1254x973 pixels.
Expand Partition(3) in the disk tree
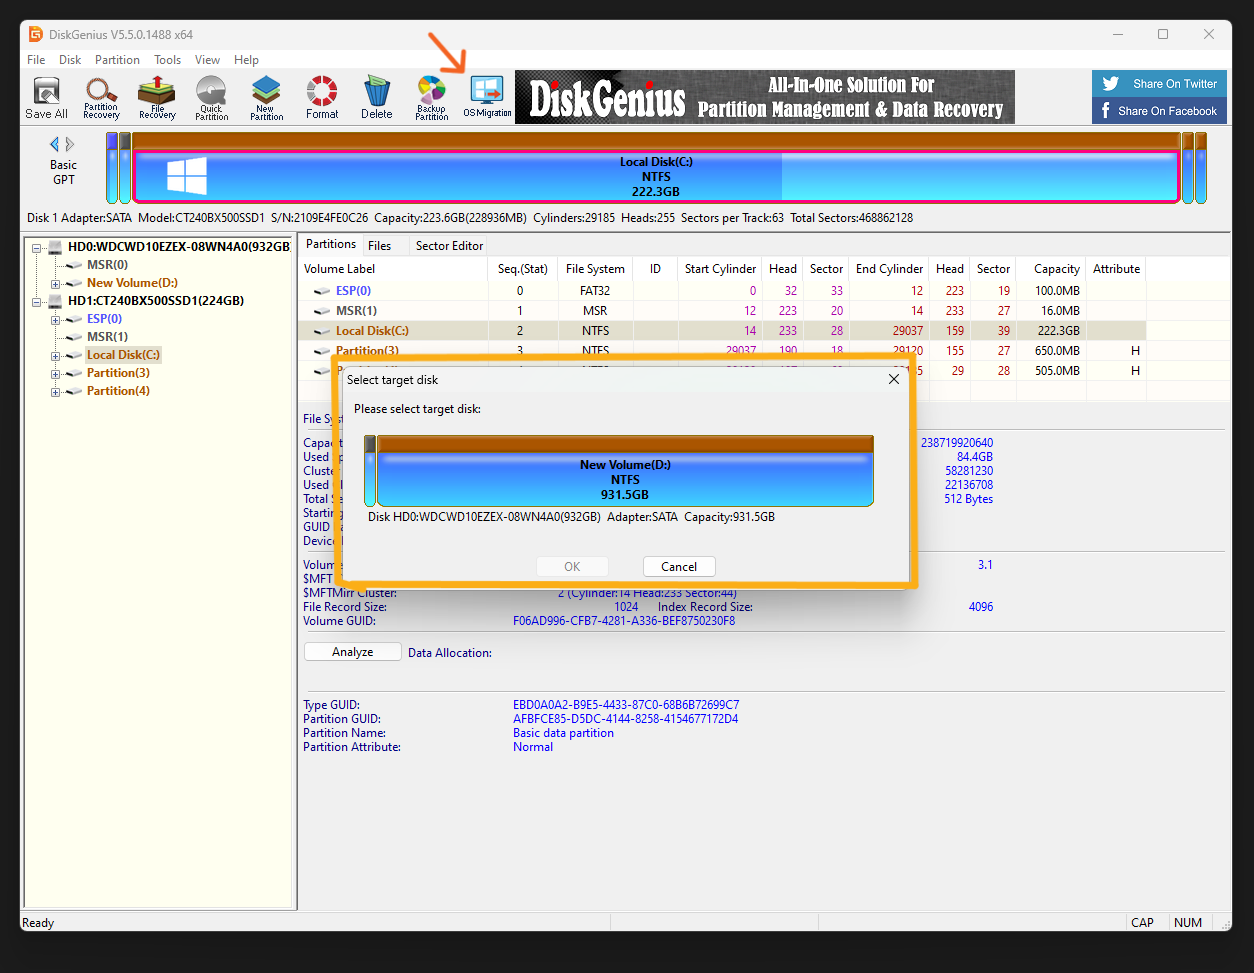(55, 373)
